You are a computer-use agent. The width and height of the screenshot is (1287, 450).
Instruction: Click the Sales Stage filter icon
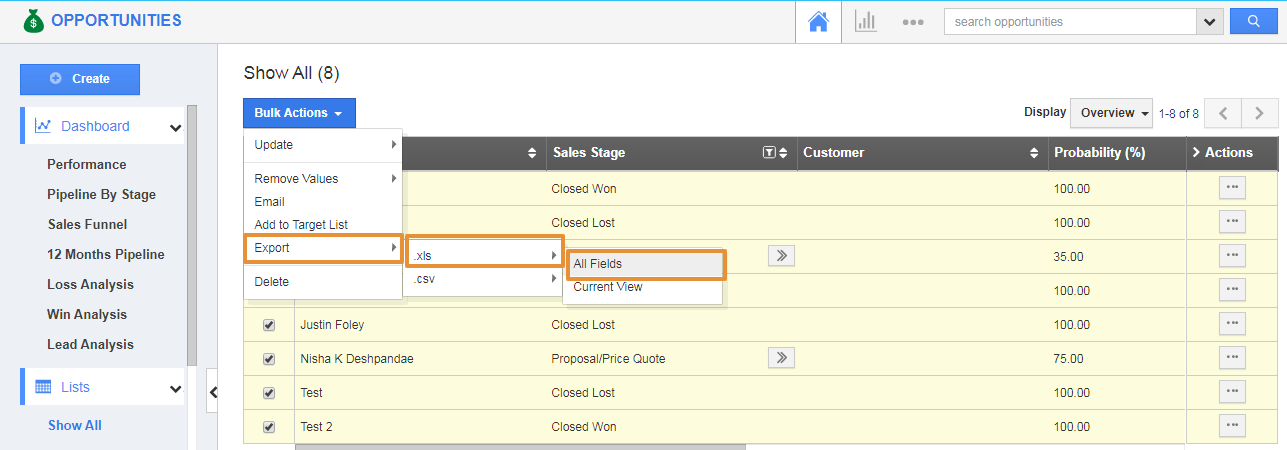tap(768, 153)
